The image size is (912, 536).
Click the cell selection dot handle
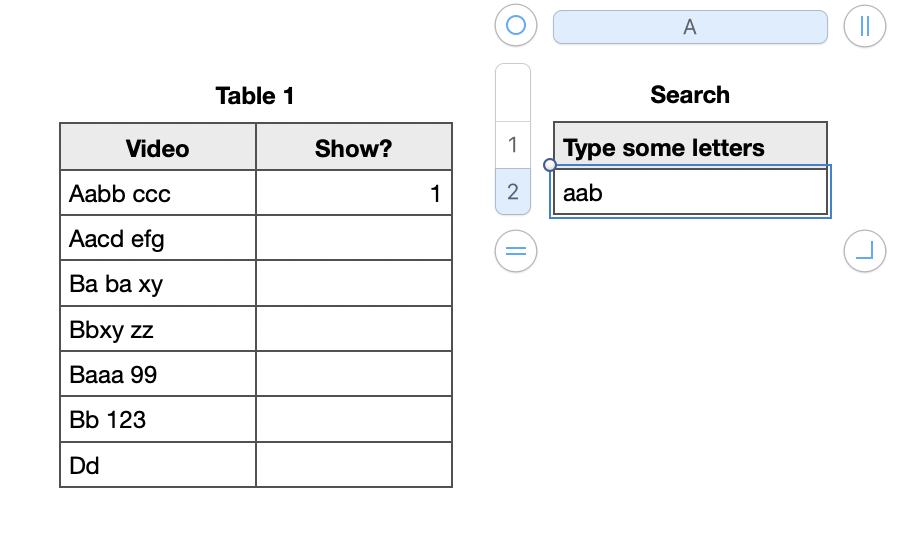pos(549,165)
